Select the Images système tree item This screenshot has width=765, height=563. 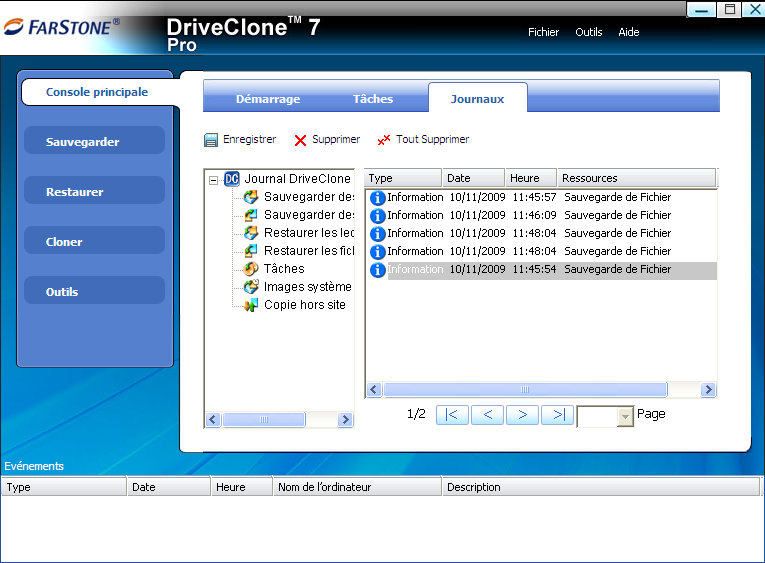coord(307,287)
